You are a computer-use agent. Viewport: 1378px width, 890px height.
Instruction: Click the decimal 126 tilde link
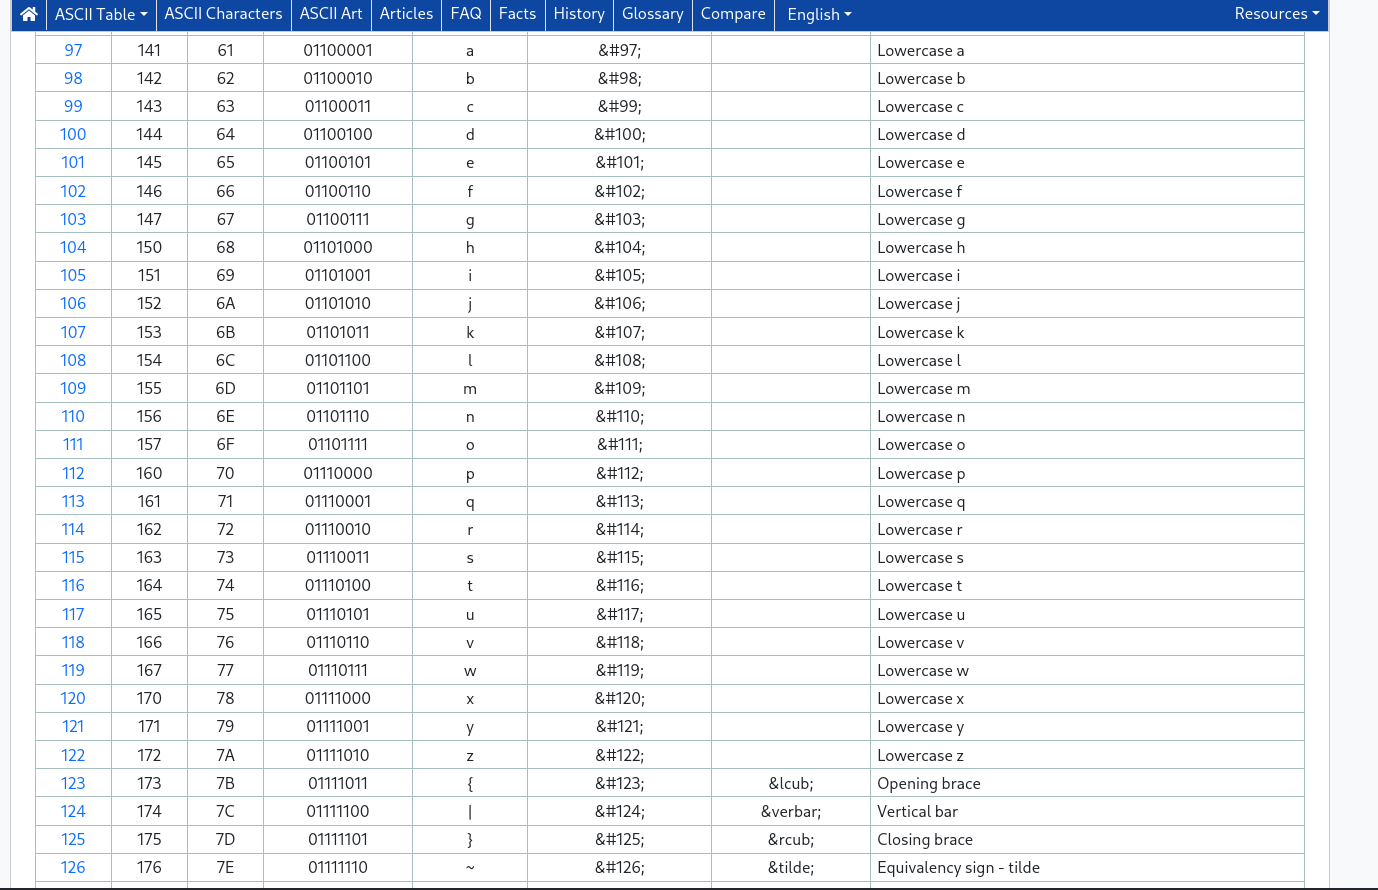click(x=73, y=867)
